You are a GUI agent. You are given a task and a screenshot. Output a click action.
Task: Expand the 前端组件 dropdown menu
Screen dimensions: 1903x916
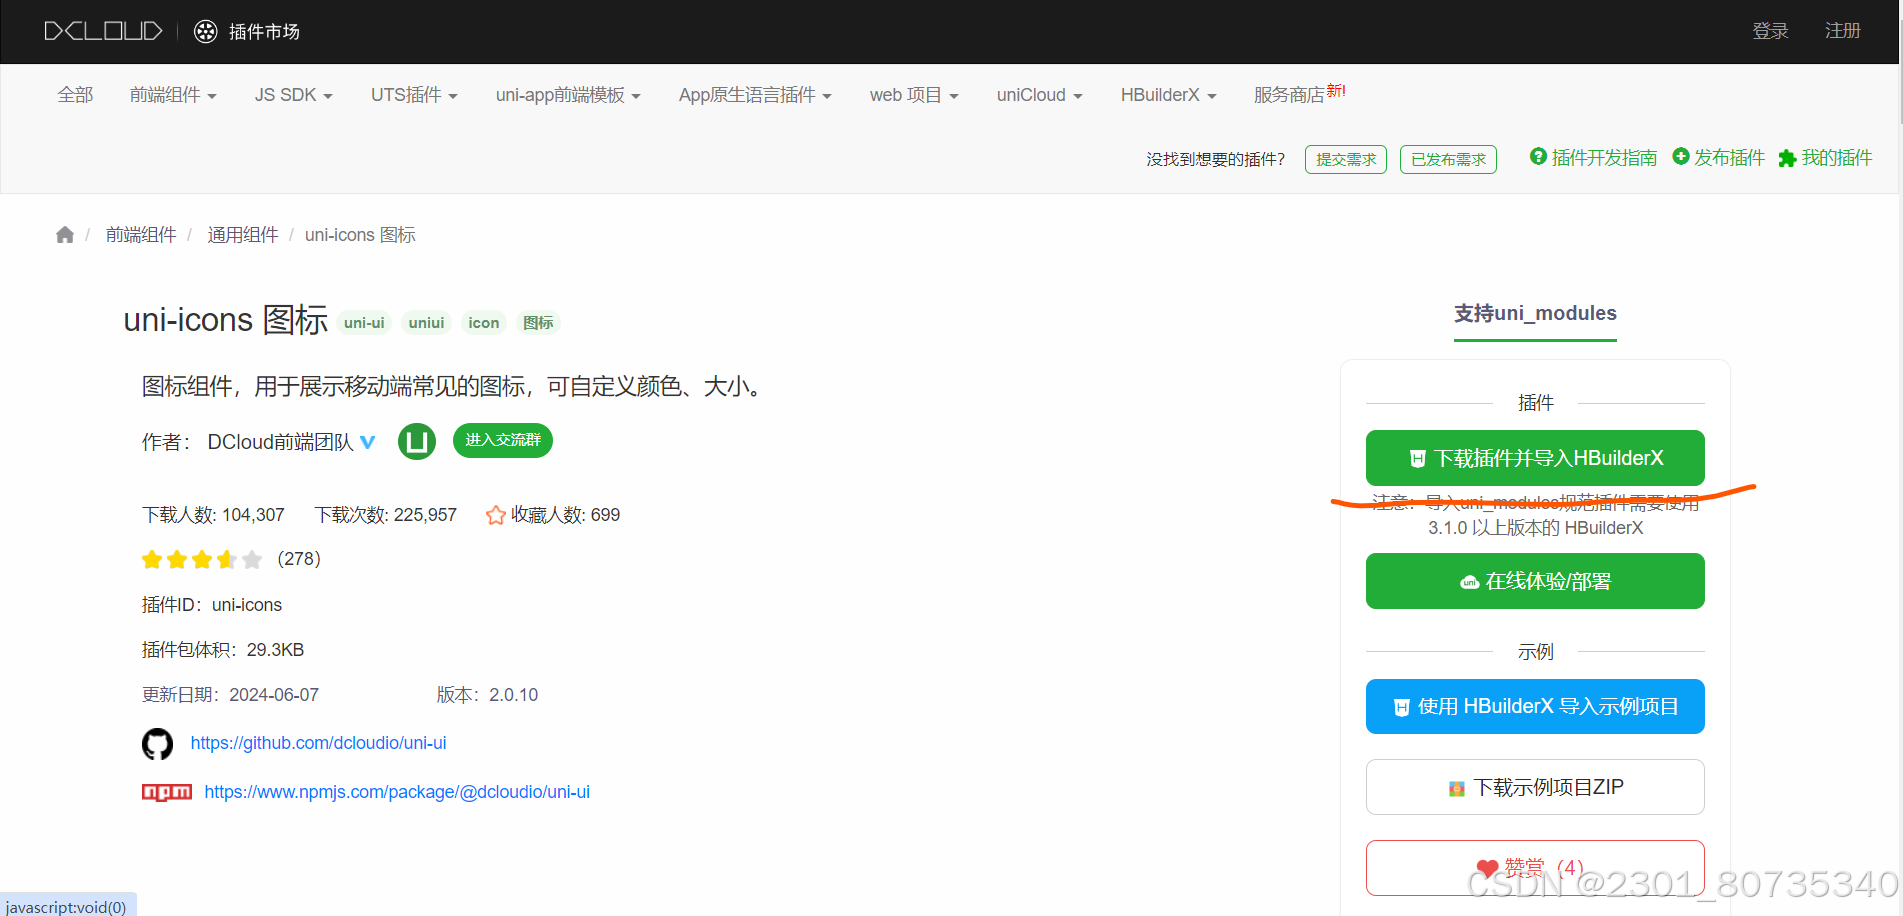pos(173,95)
